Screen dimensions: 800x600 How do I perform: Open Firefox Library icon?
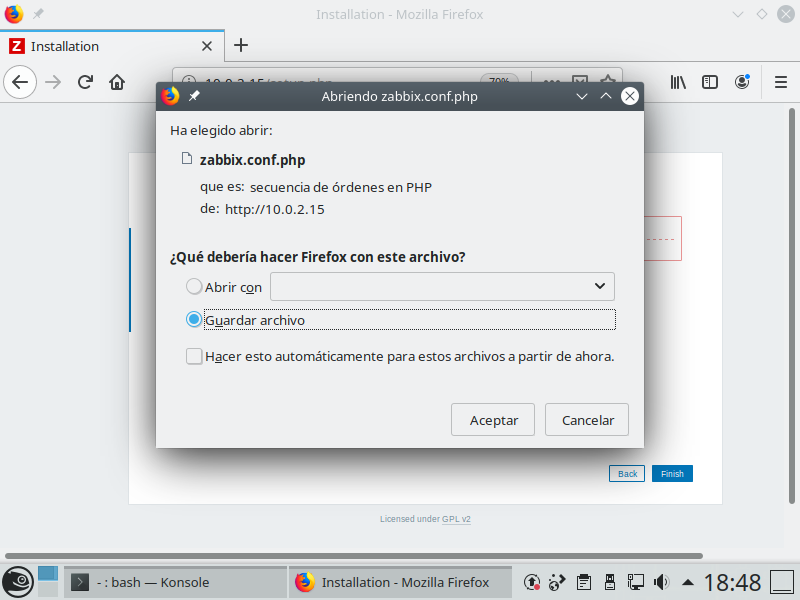678,82
